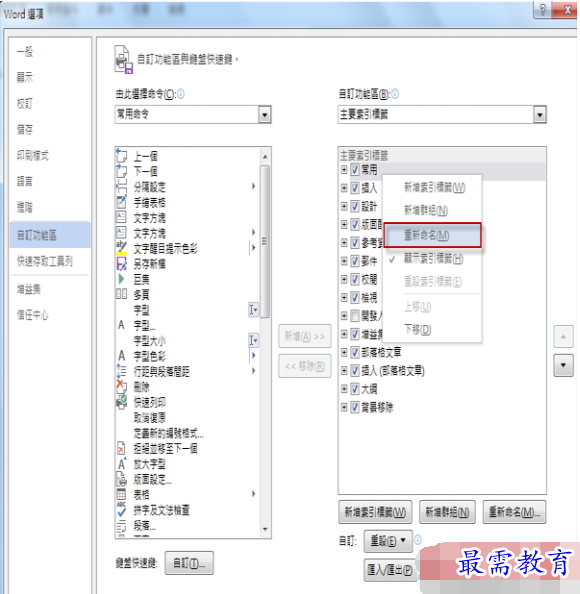Click the 字型... letter A icon
This screenshot has height=594, width=580.
121,325
